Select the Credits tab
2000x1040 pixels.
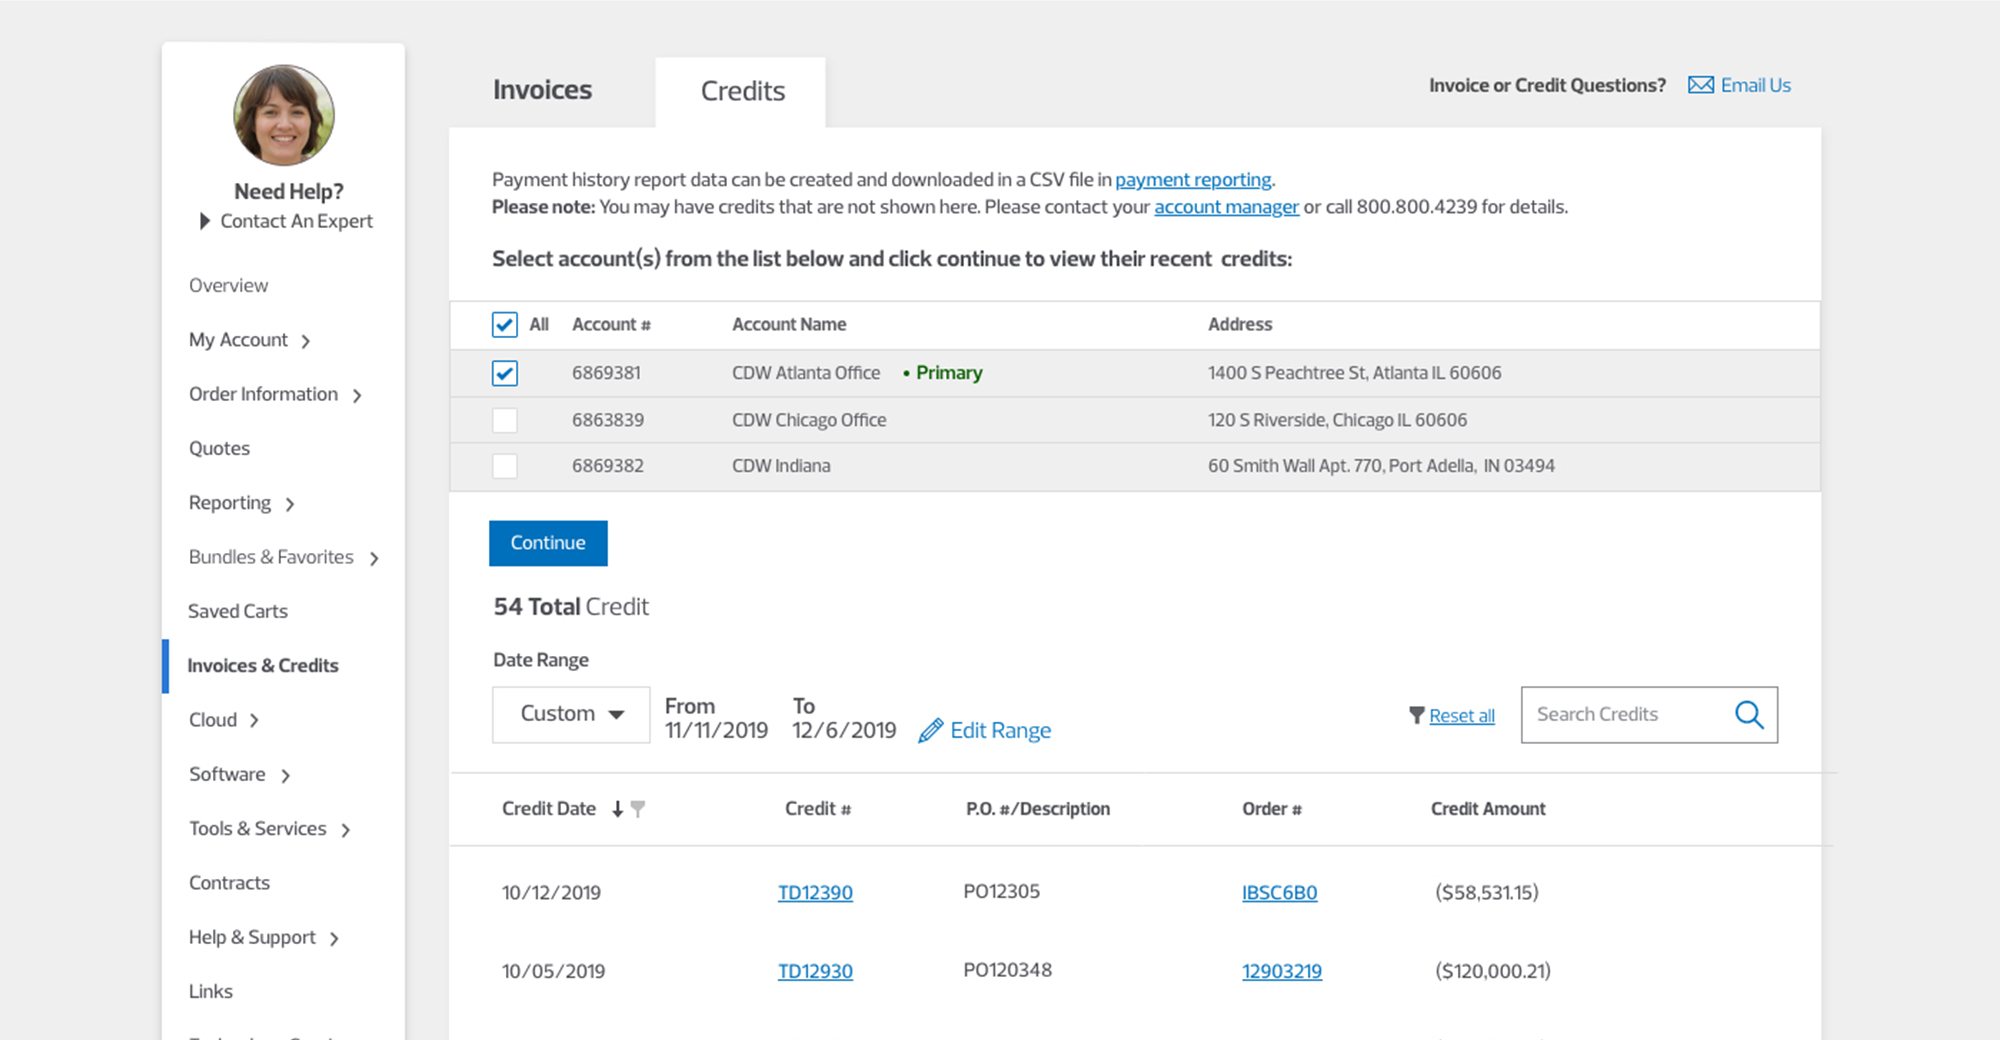[x=742, y=91]
